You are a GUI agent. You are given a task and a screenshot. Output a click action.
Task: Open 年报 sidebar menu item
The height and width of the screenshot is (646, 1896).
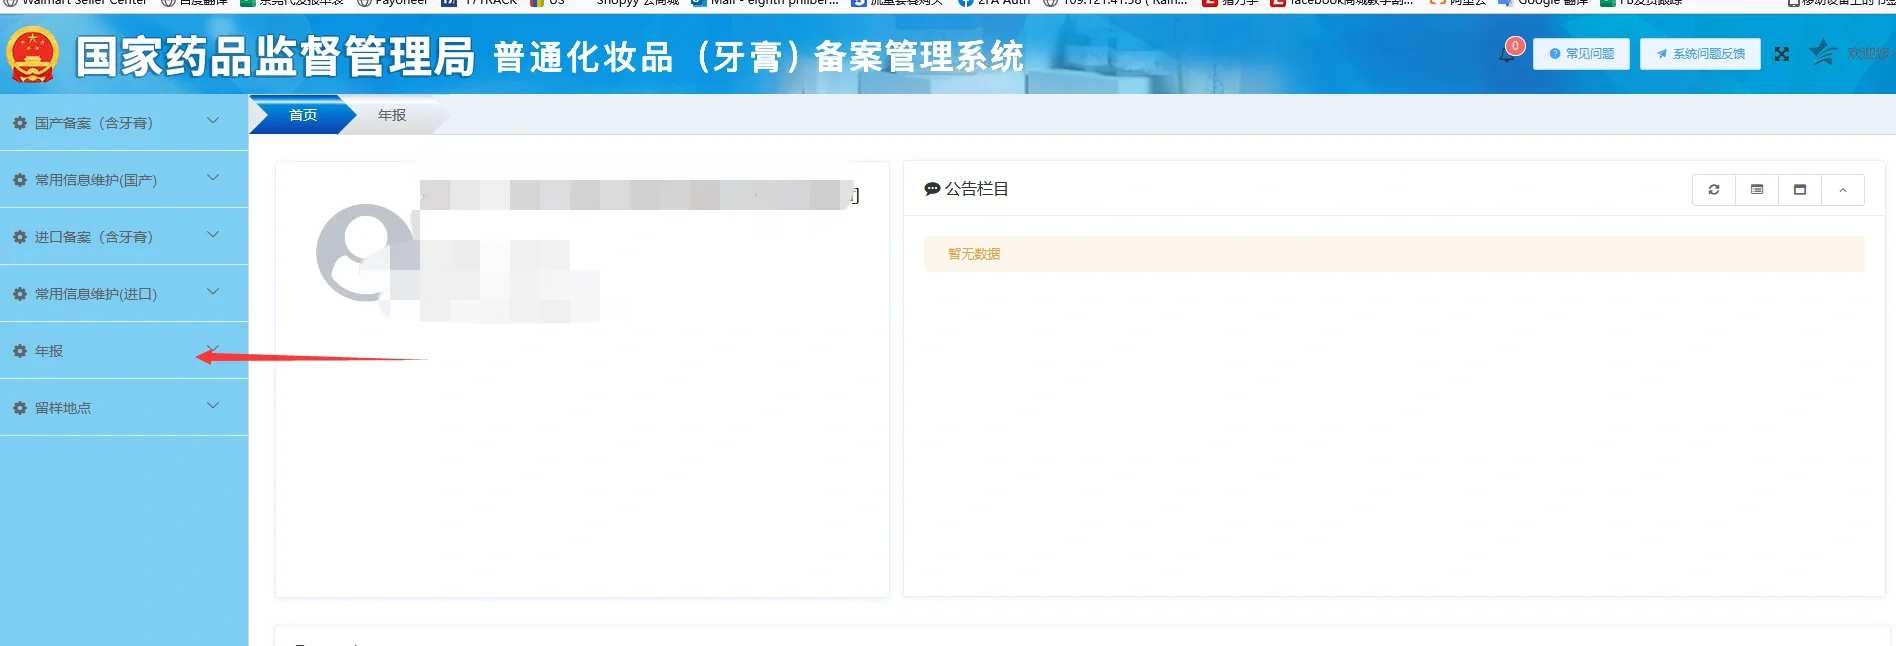[124, 351]
